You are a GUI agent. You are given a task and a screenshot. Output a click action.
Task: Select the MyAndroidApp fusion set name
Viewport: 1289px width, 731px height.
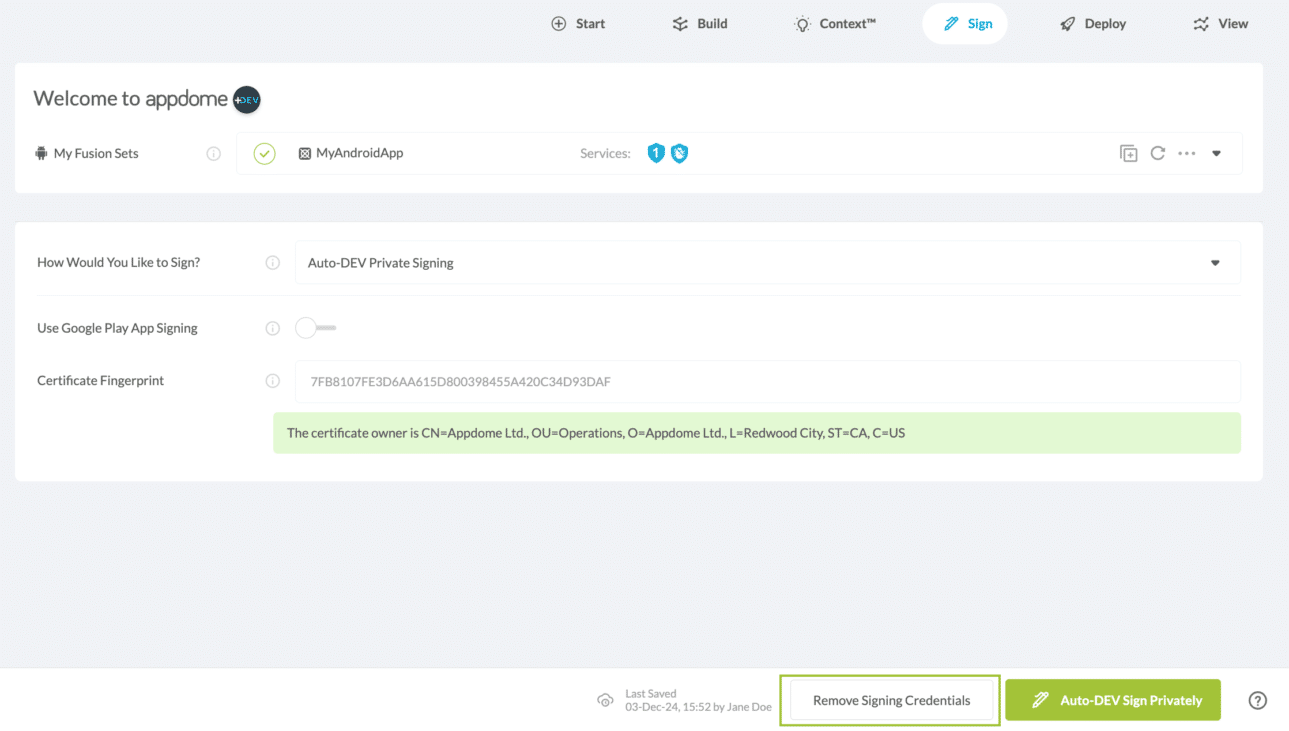[x=359, y=154]
